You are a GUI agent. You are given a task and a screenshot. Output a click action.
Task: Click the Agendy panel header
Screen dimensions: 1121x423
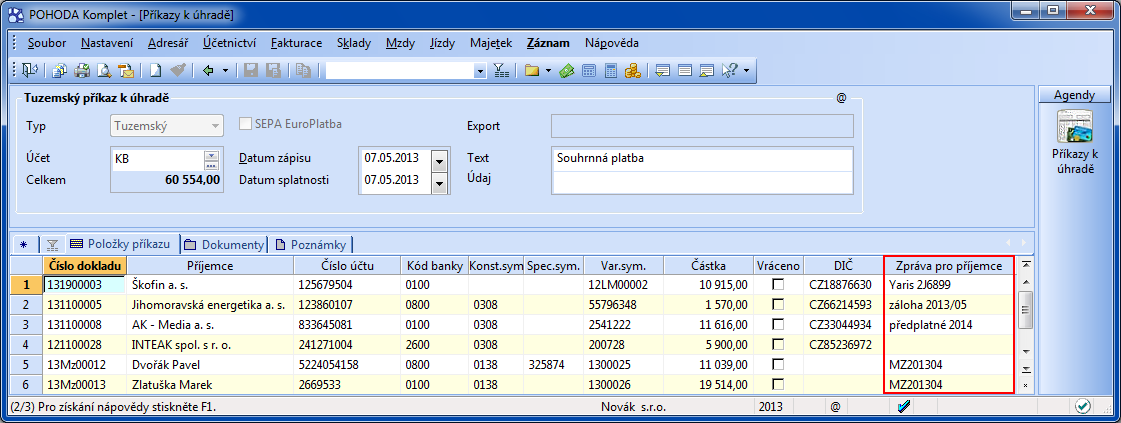click(x=1075, y=95)
